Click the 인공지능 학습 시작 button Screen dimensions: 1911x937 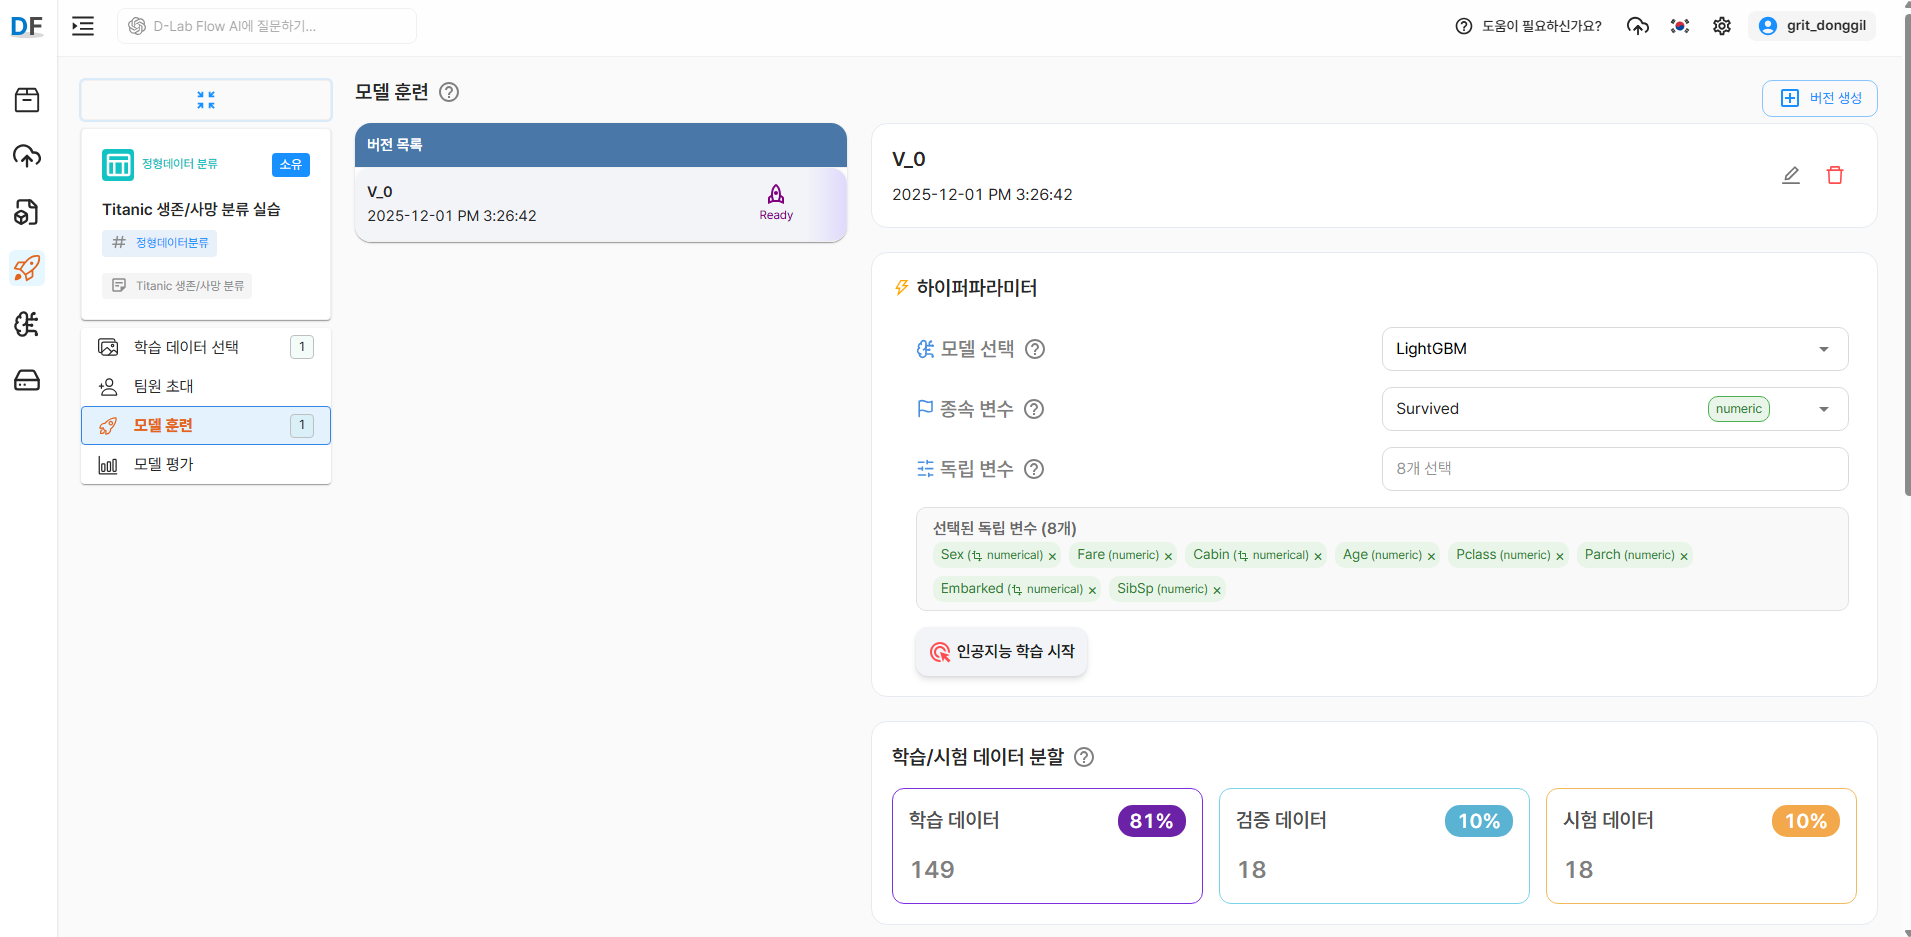pos(1000,651)
